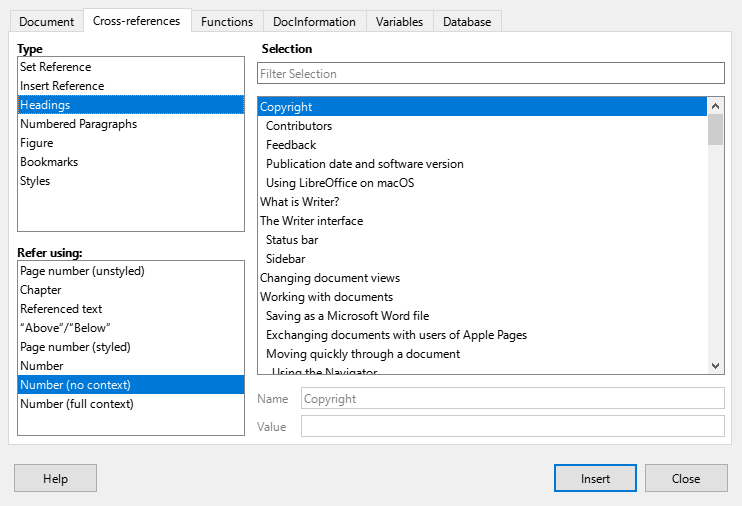Select Changing document views heading

click(482, 277)
